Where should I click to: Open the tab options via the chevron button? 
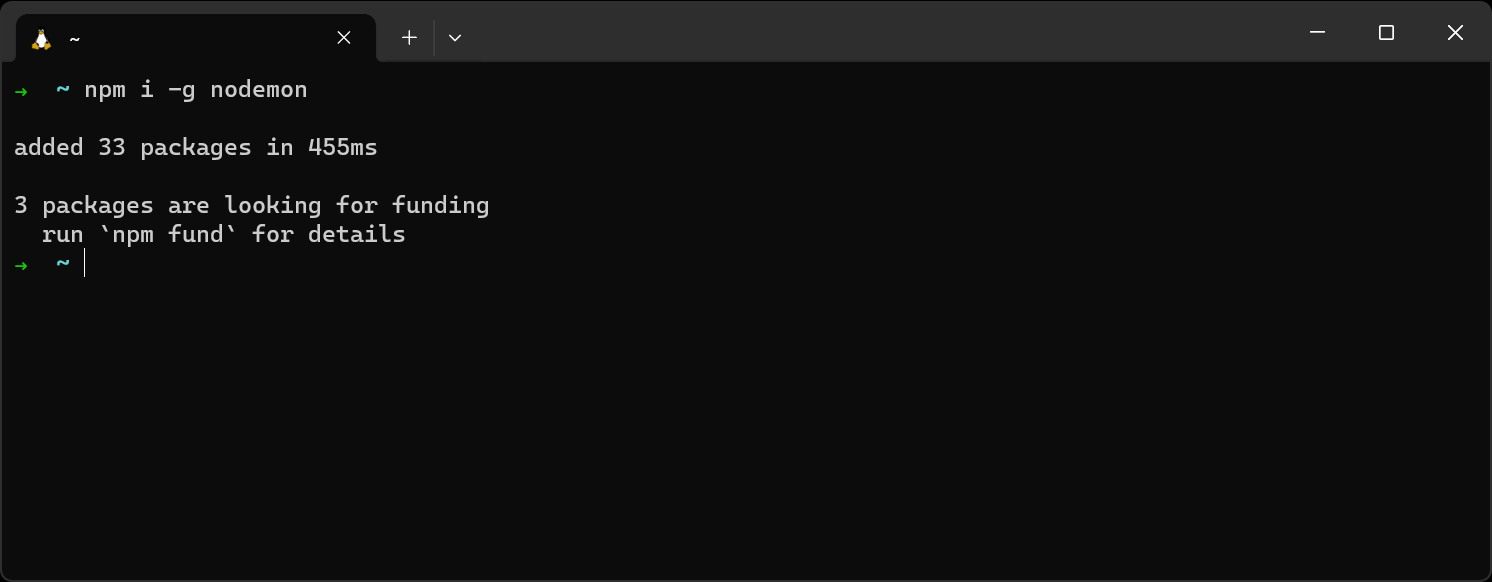pyautogui.click(x=455, y=37)
